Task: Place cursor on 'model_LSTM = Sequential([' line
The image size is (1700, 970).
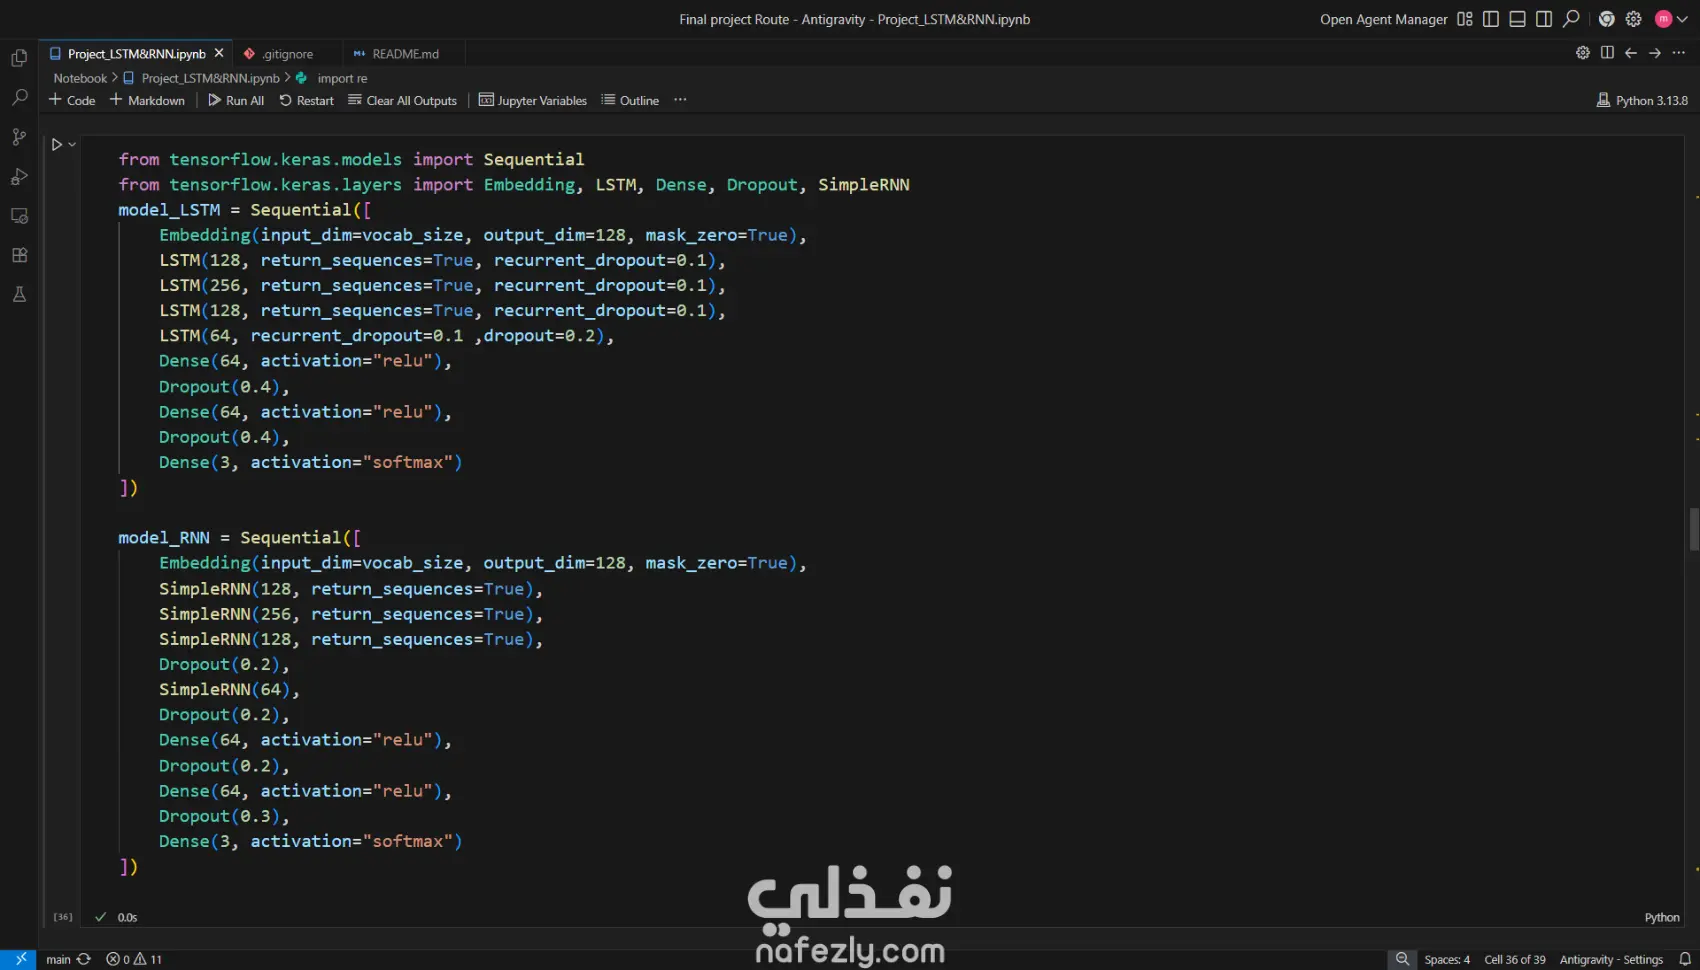Action: point(245,210)
